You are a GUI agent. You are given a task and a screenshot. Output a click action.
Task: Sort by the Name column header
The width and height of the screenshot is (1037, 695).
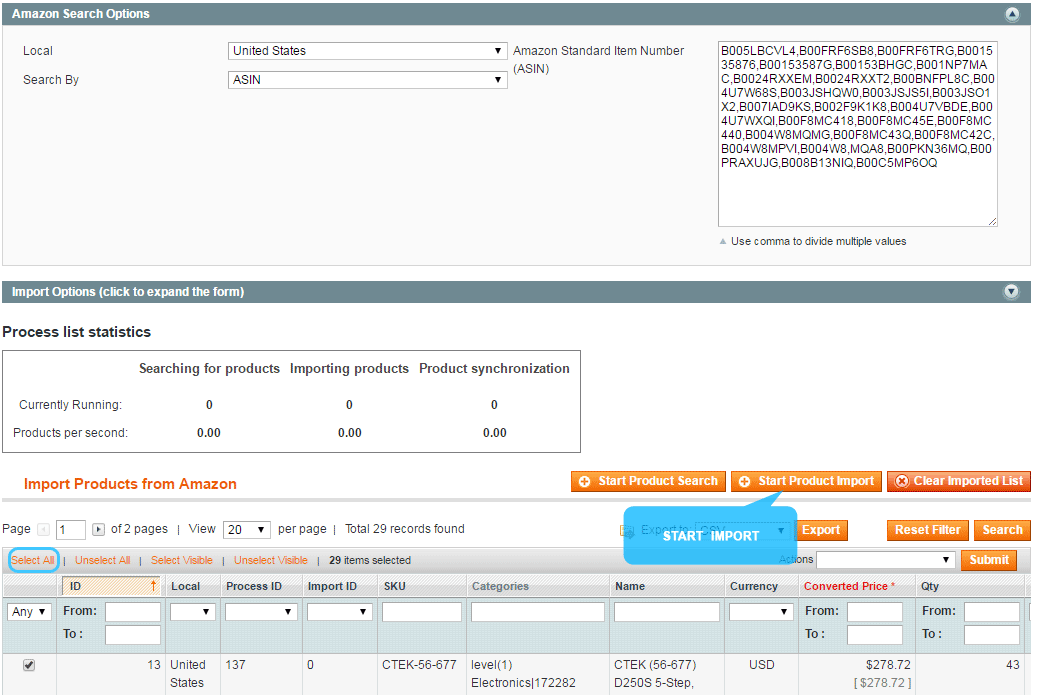tap(630, 587)
